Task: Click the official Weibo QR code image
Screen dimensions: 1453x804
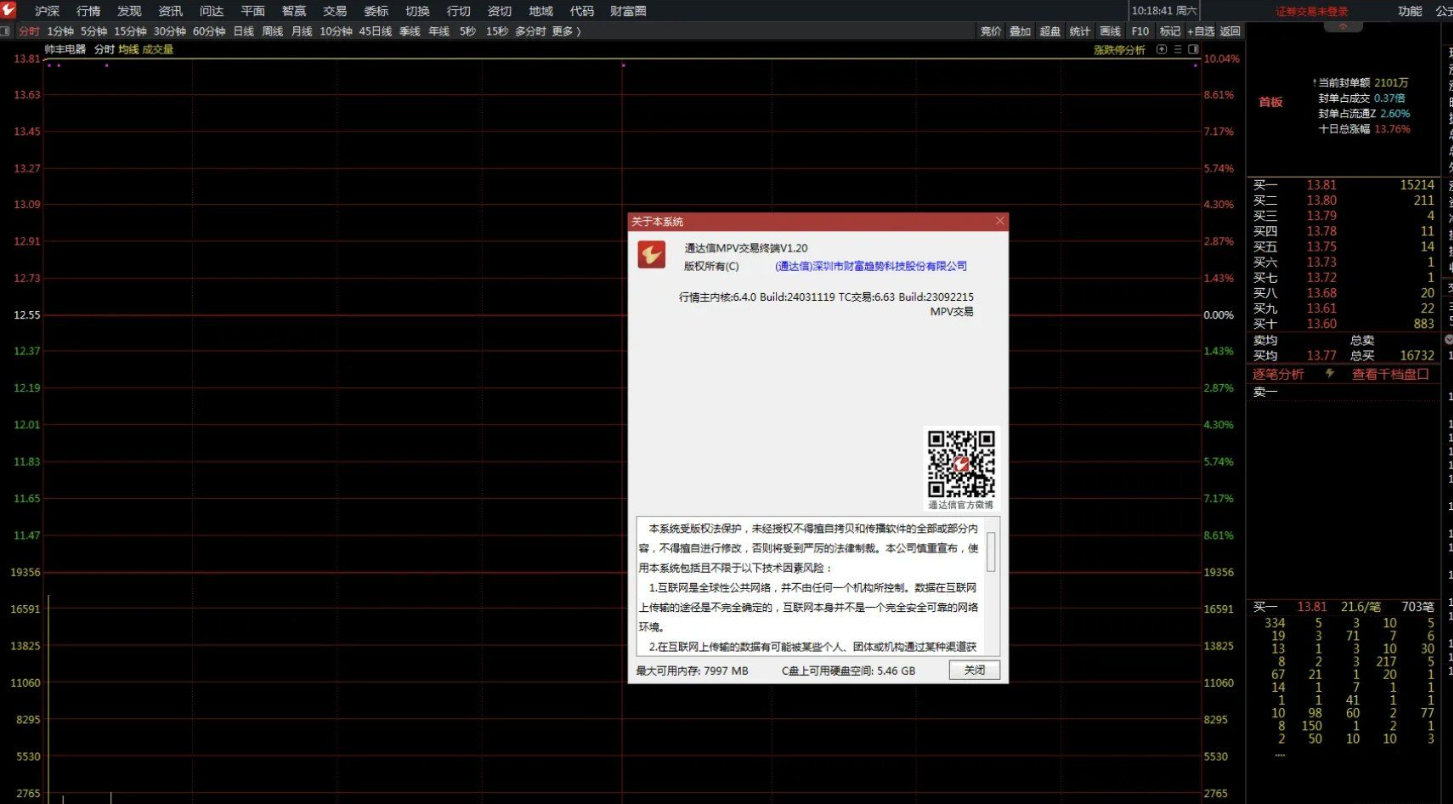Action: click(961, 464)
